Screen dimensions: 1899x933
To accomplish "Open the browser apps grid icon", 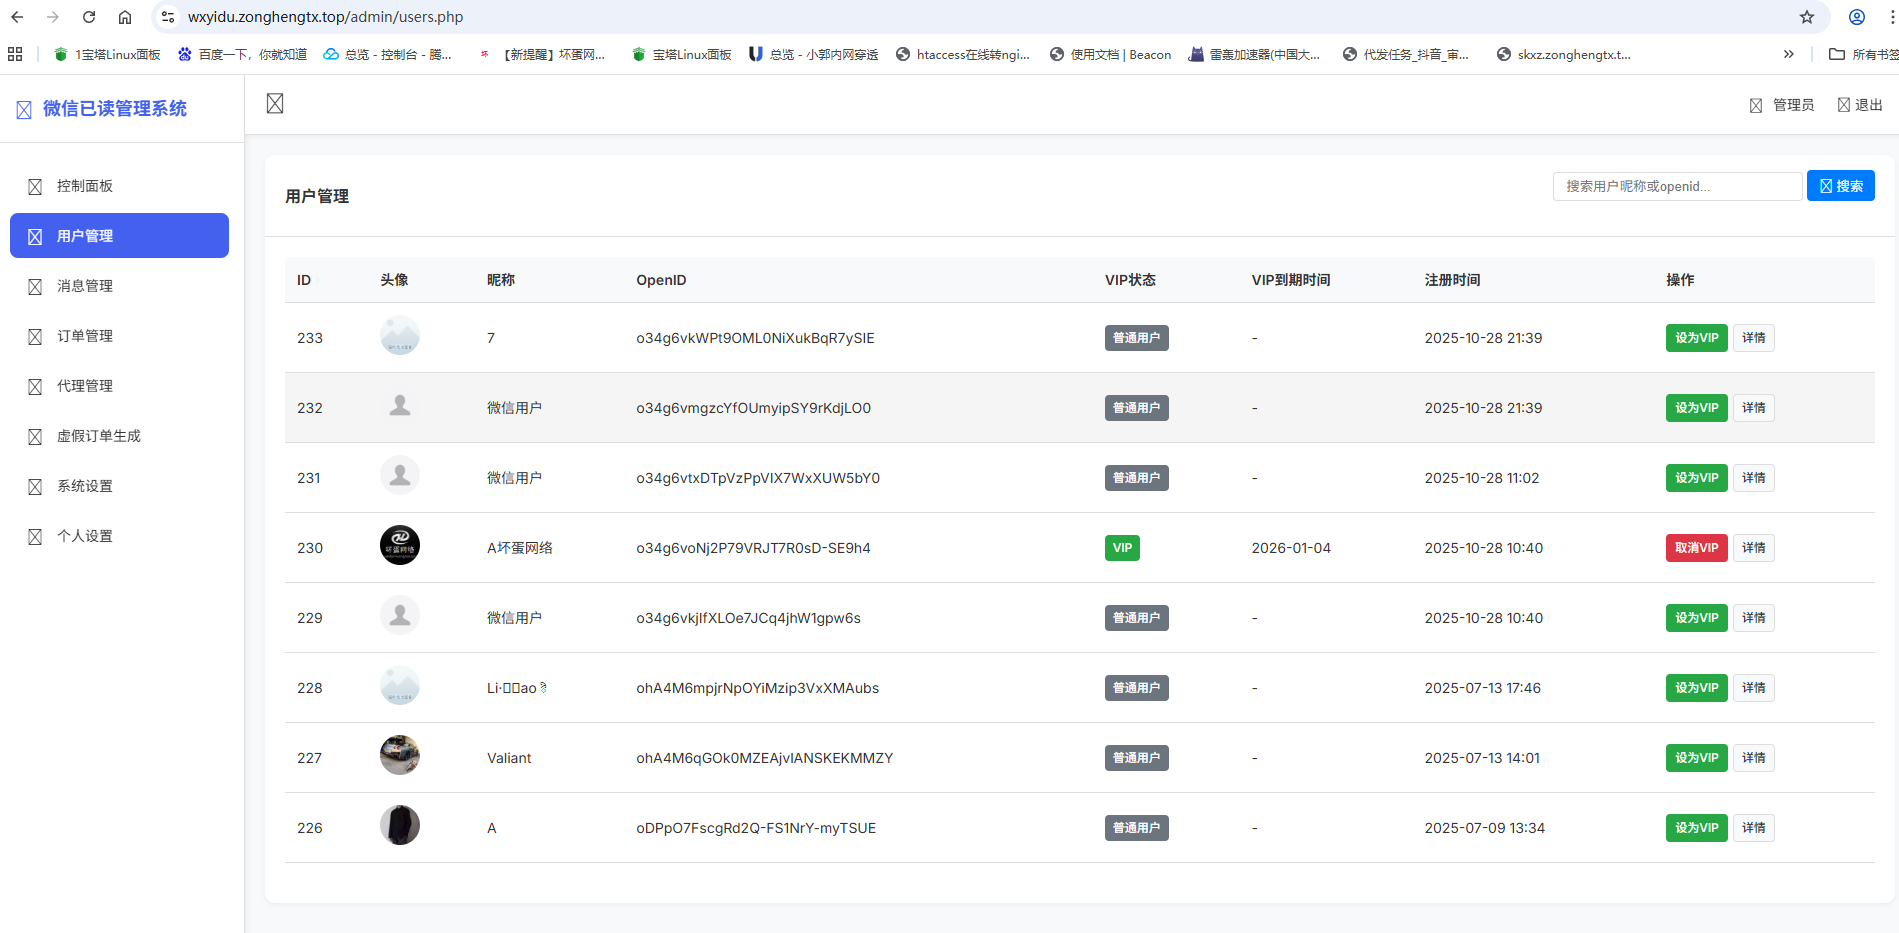I will (15, 54).
